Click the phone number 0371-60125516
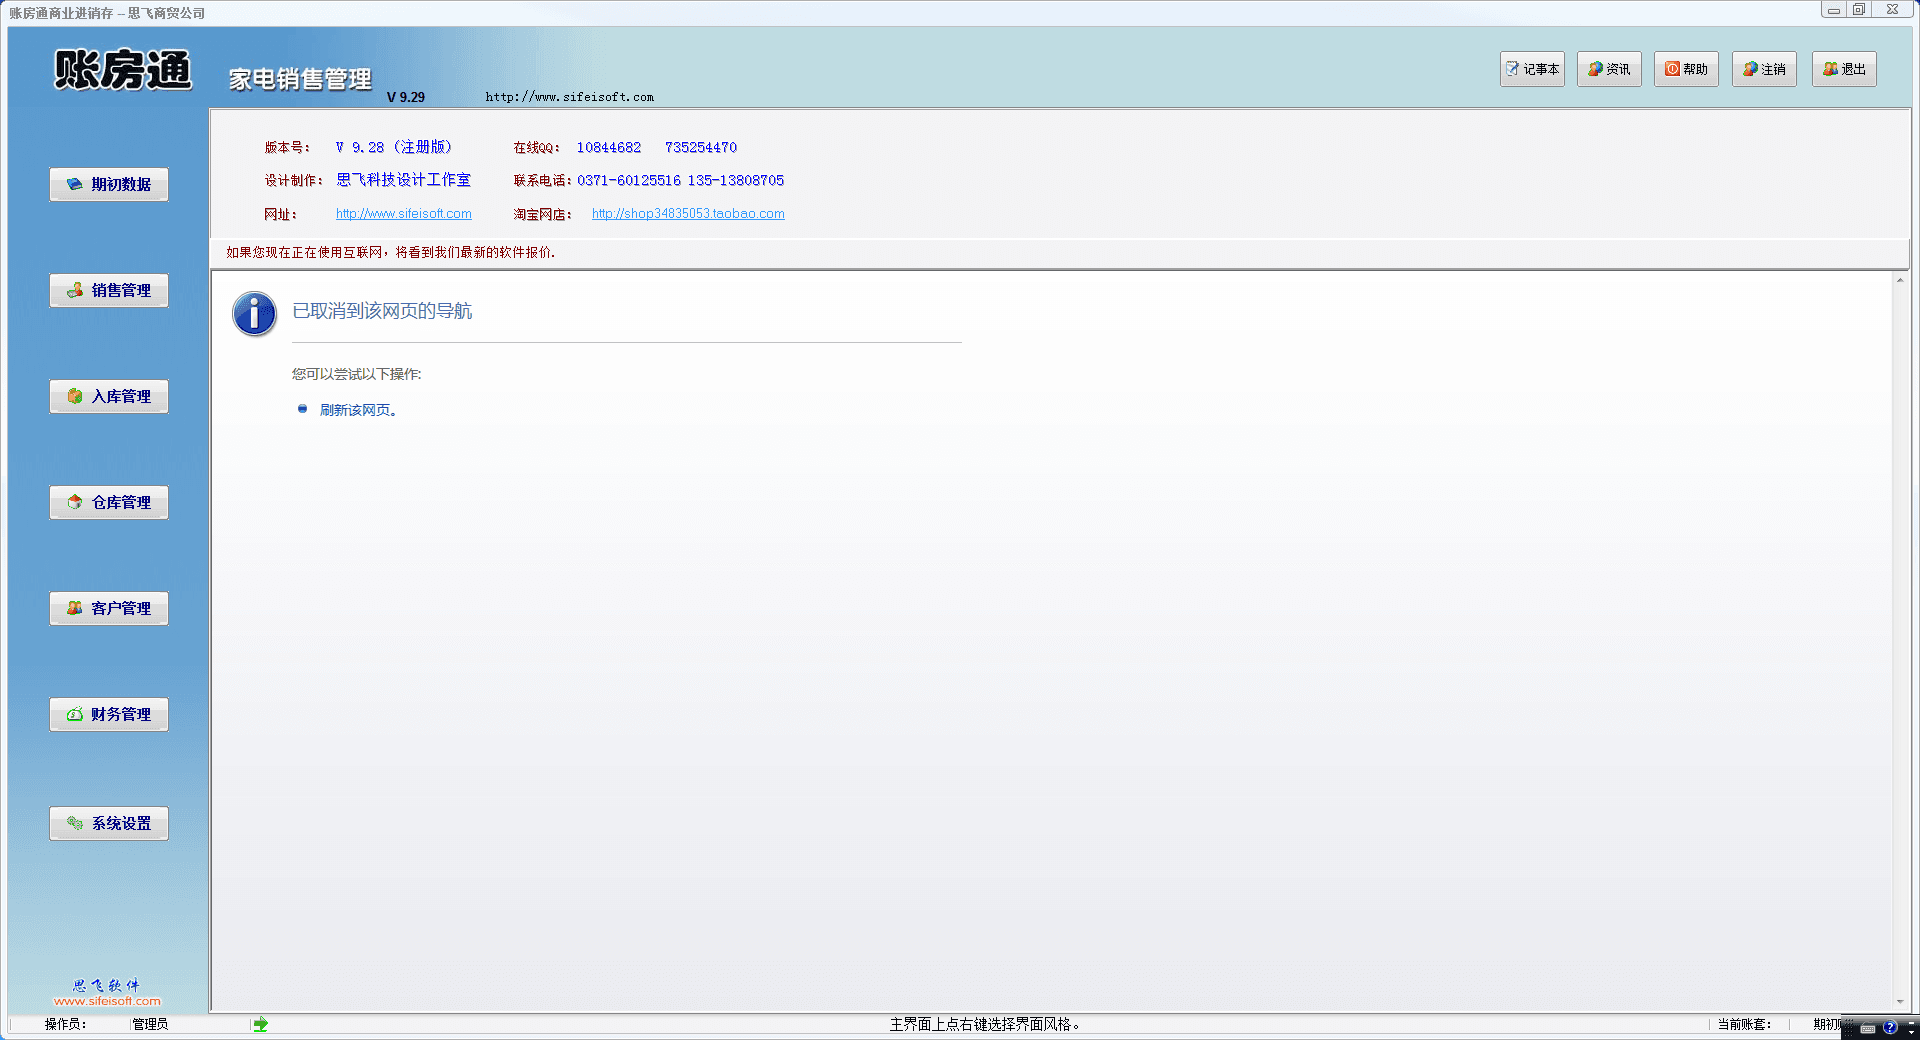The width and height of the screenshot is (1920, 1040). [629, 180]
